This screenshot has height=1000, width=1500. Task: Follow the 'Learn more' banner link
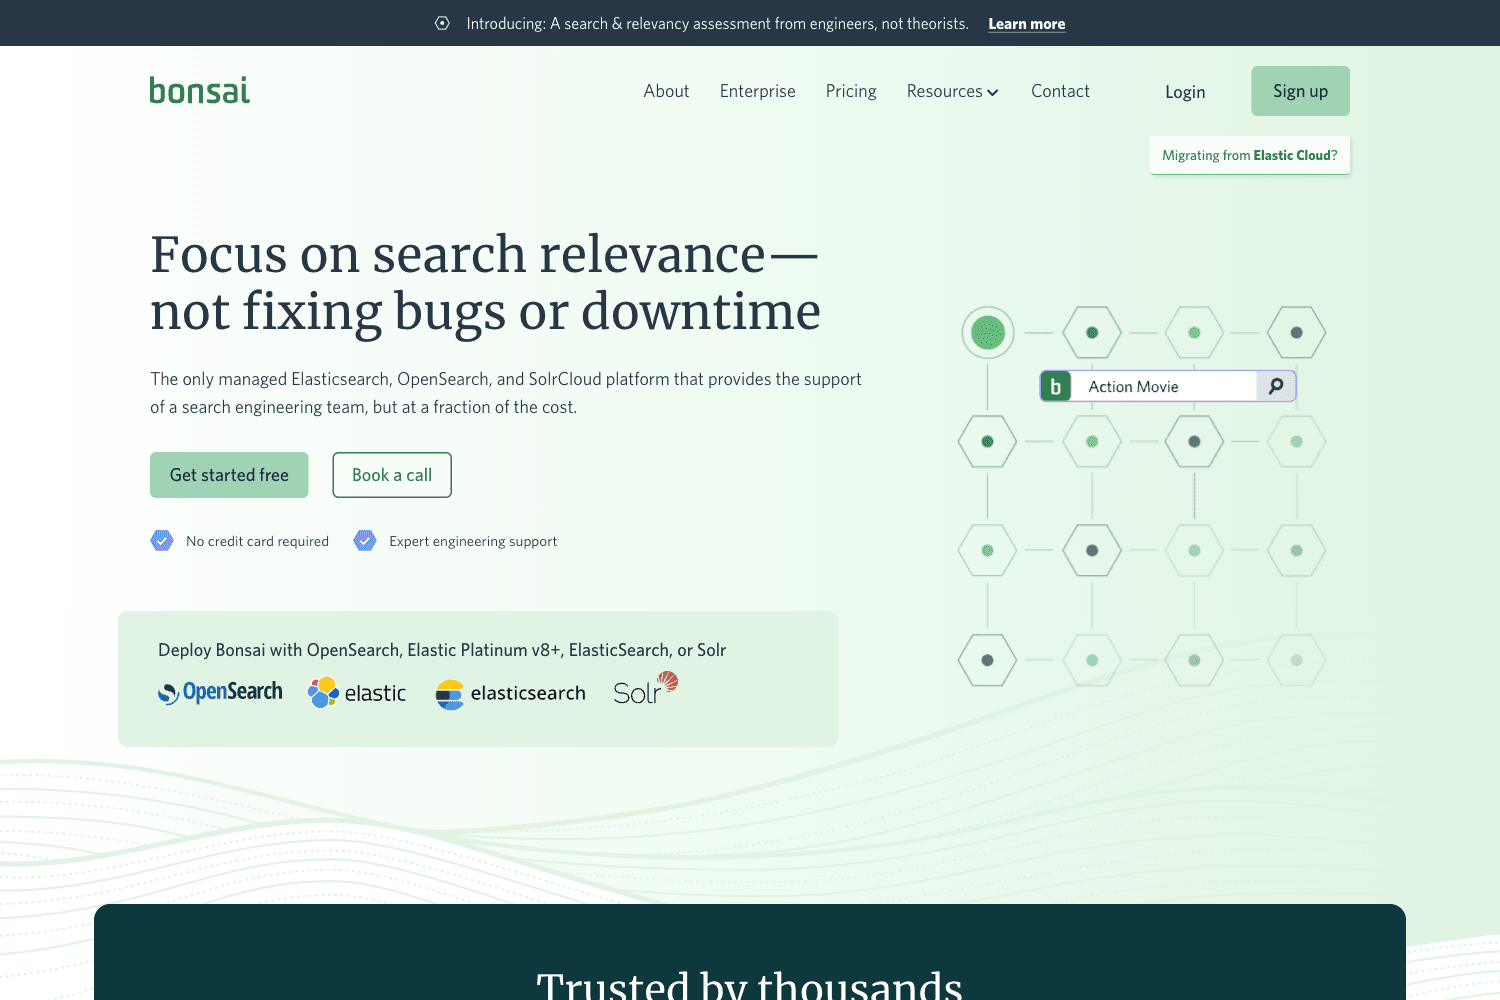pyautogui.click(x=1026, y=24)
